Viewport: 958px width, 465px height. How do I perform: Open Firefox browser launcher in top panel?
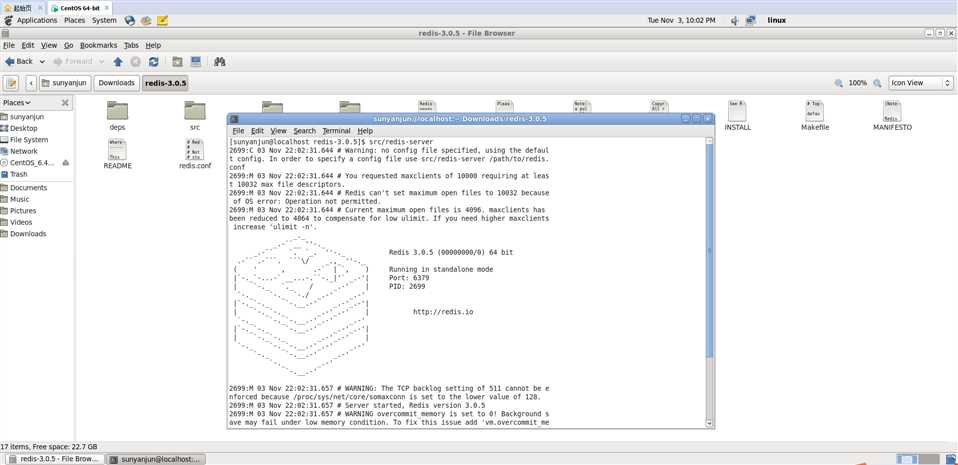[130, 20]
